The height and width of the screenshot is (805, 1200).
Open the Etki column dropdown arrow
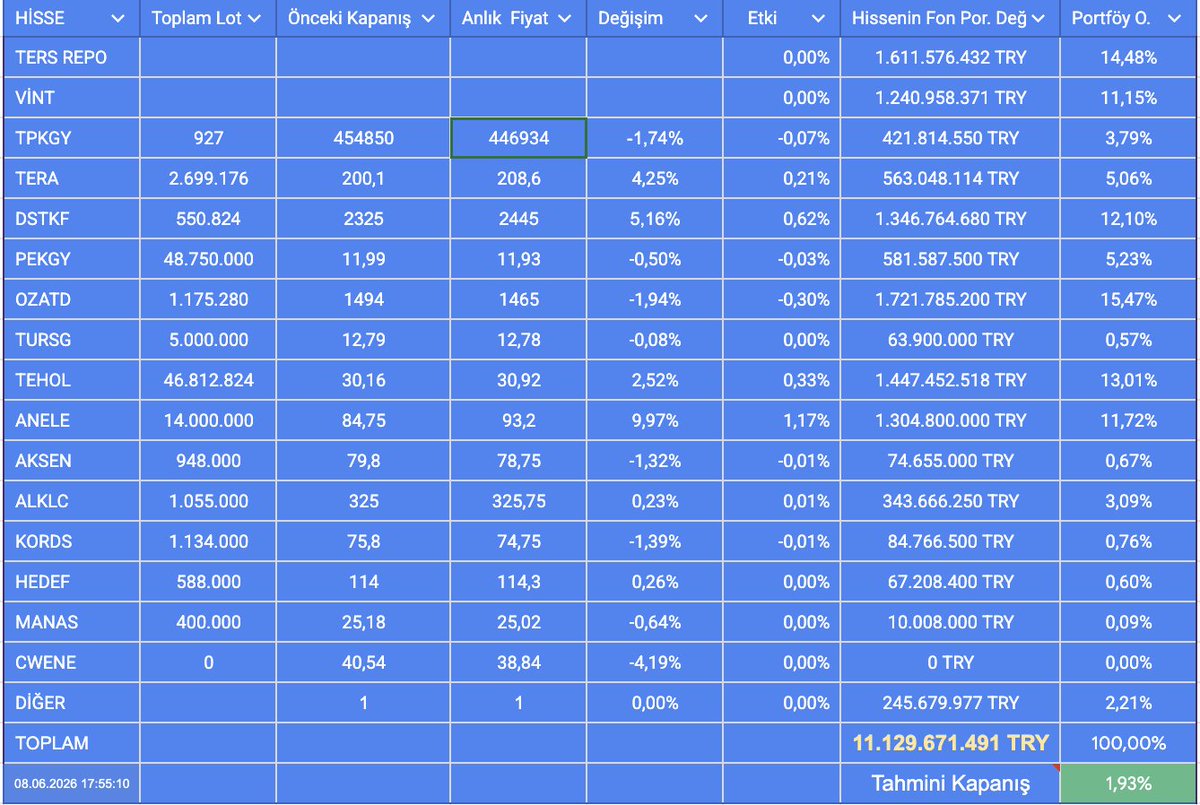pyautogui.click(x=819, y=19)
